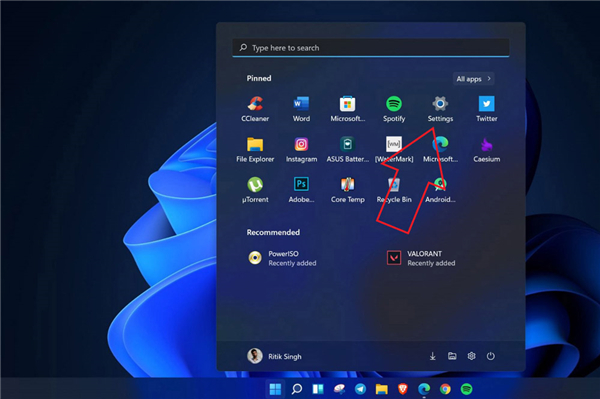This screenshot has height=399, width=600.
Task: Open CCleaner from pinned apps
Action: (255, 109)
